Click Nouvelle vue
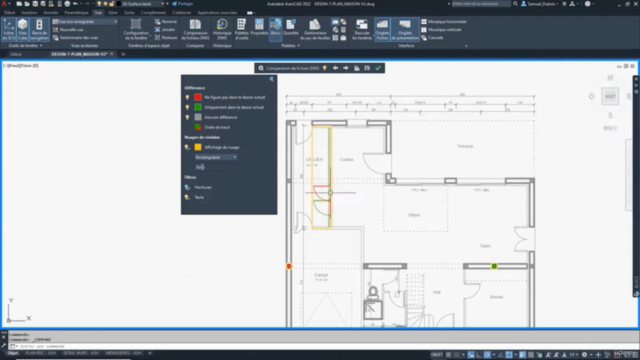The height and width of the screenshot is (360, 640). pyautogui.click(x=68, y=30)
